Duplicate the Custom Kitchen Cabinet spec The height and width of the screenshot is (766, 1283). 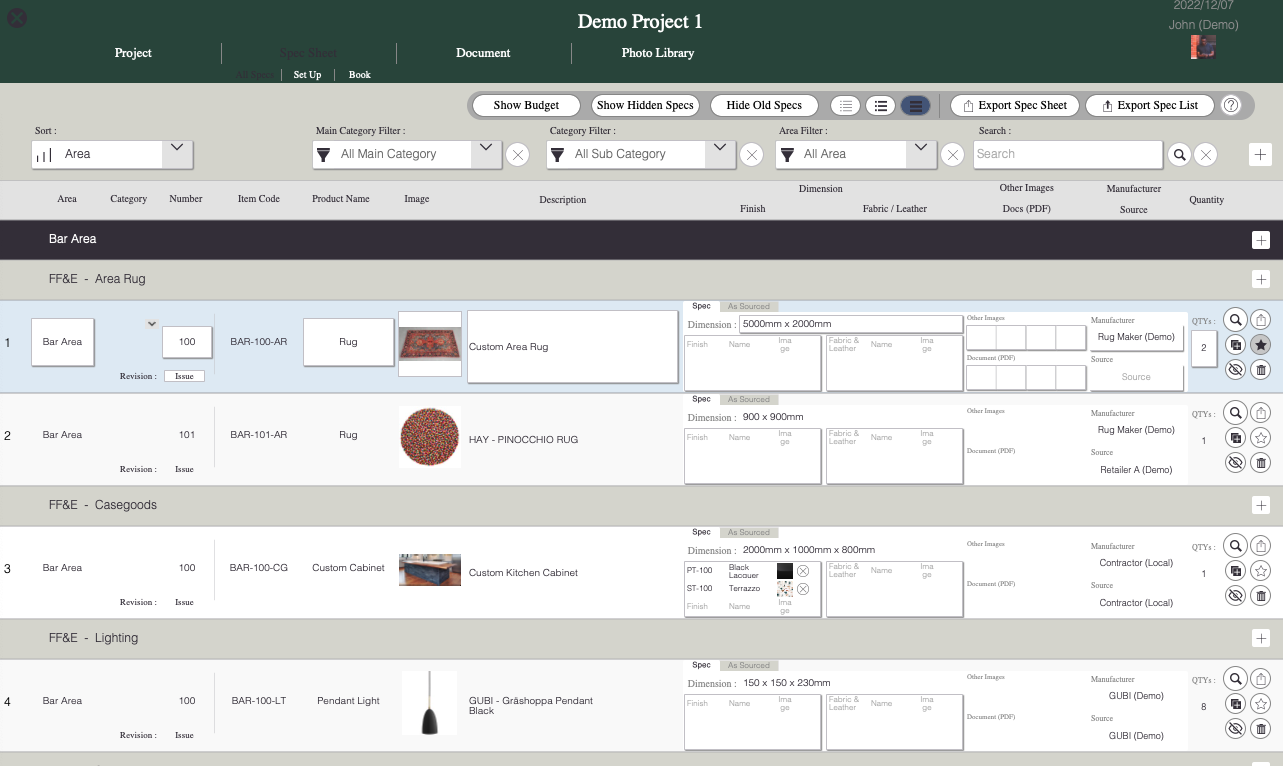coord(1235,570)
